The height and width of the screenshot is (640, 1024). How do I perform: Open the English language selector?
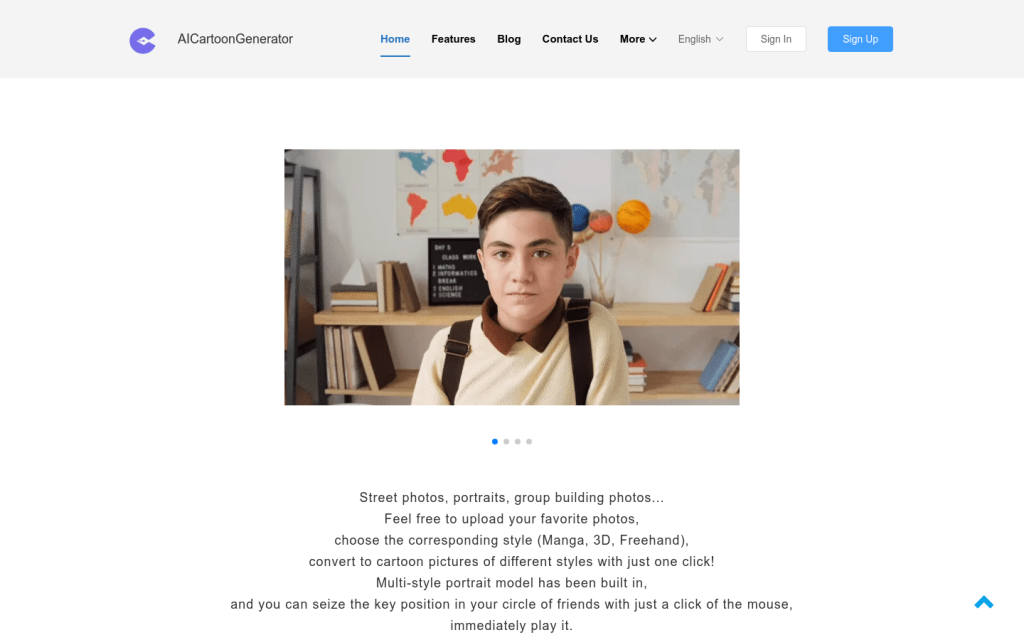coord(700,39)
